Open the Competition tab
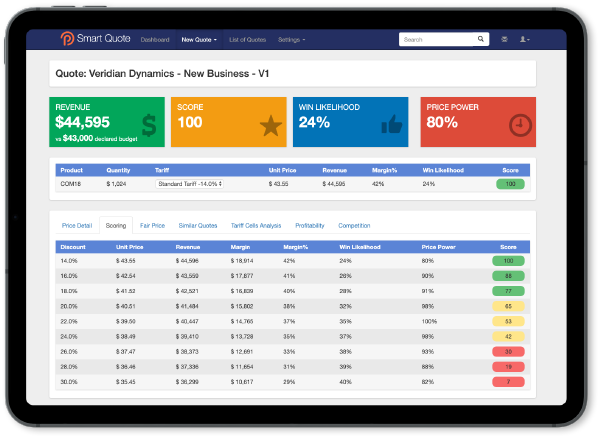This screenshot has height=438, width=600. 354,225
